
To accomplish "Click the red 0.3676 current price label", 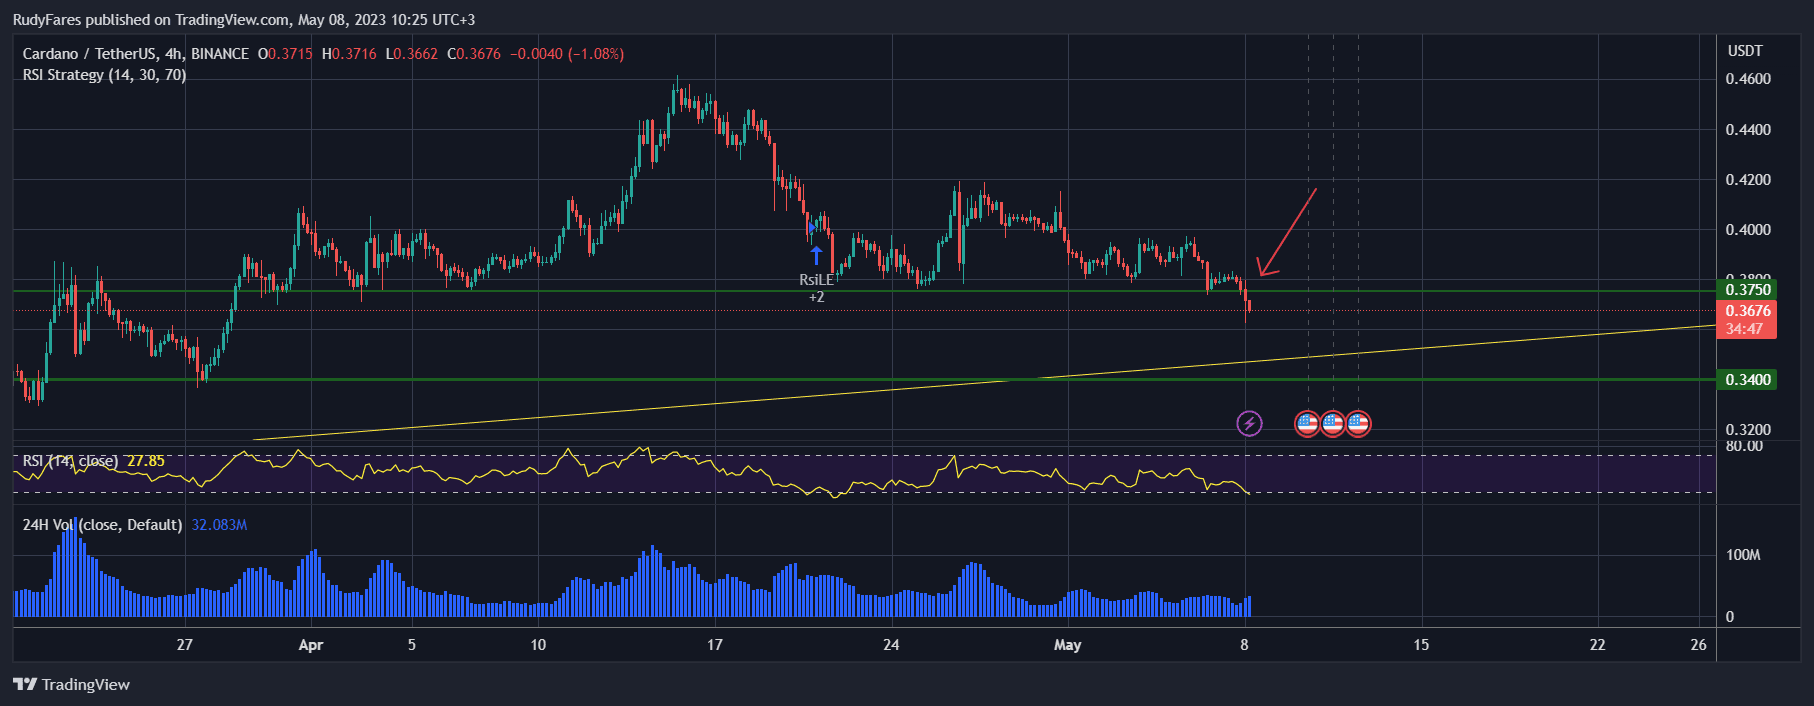I will coord(1747,311).
